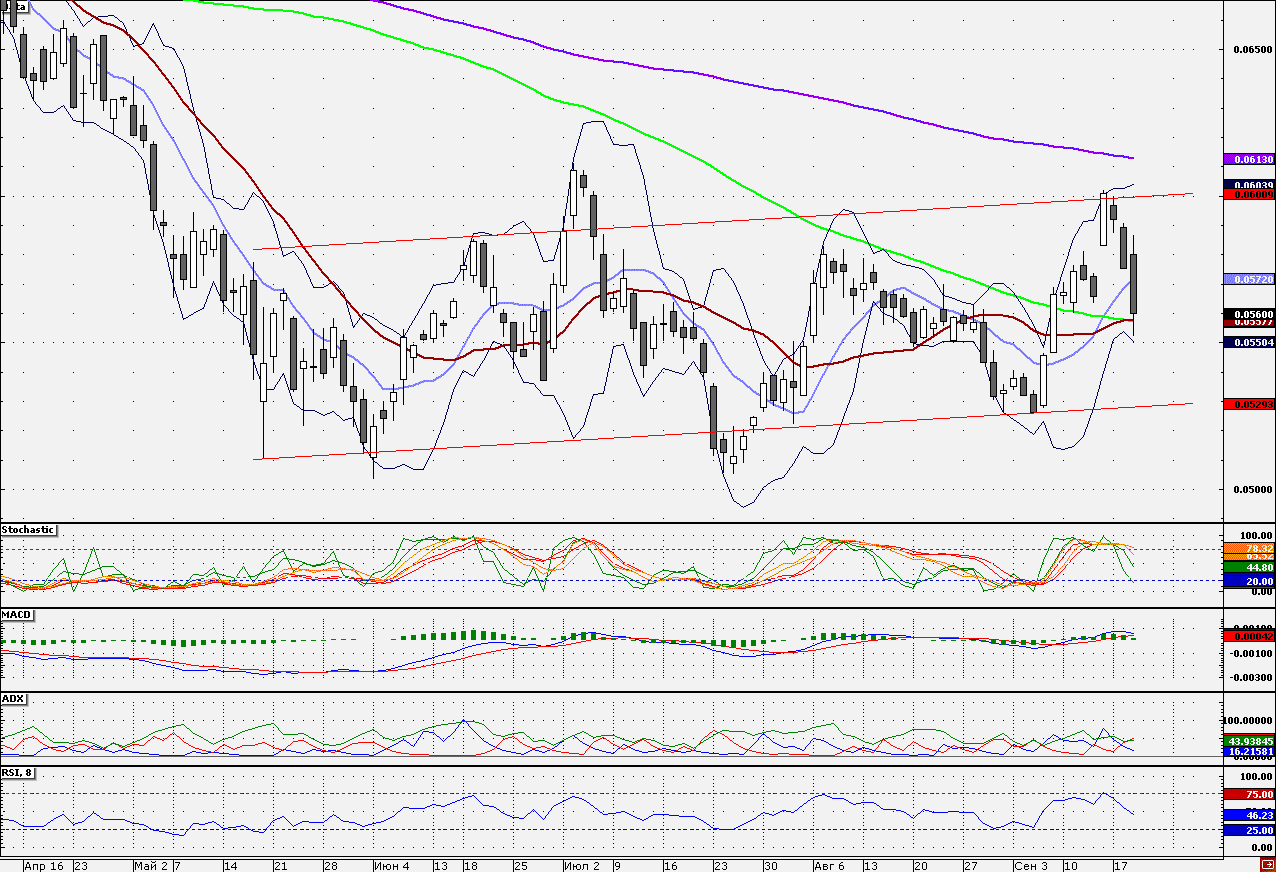Screen dimensions: 1276x872
Task: Click the light blue 0.05720 price tag
Action: pos(1248,279)
